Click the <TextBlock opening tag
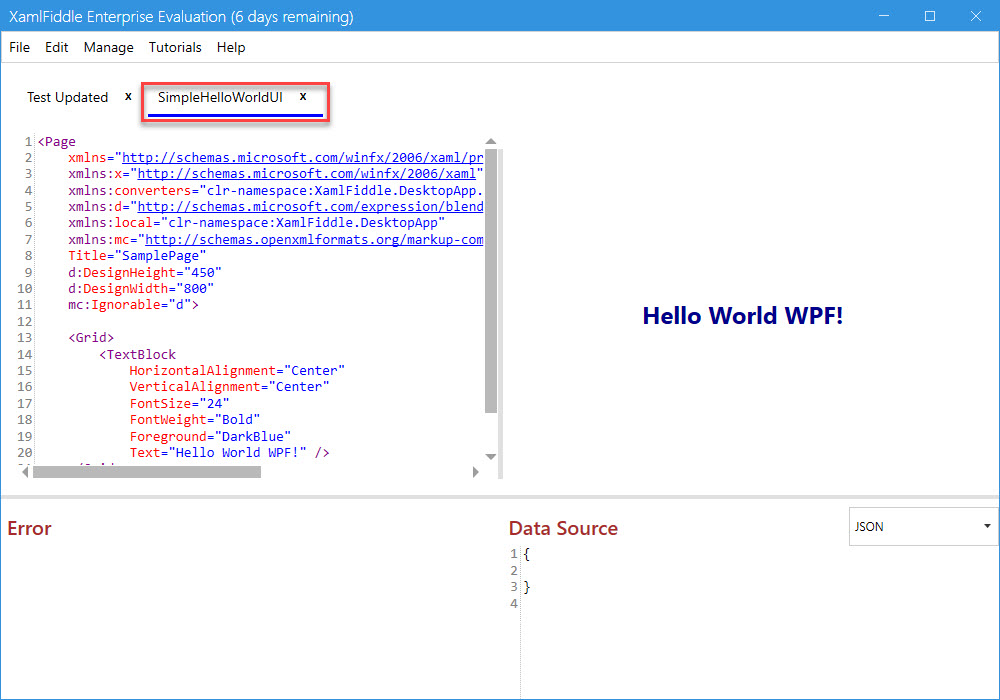 137,354
